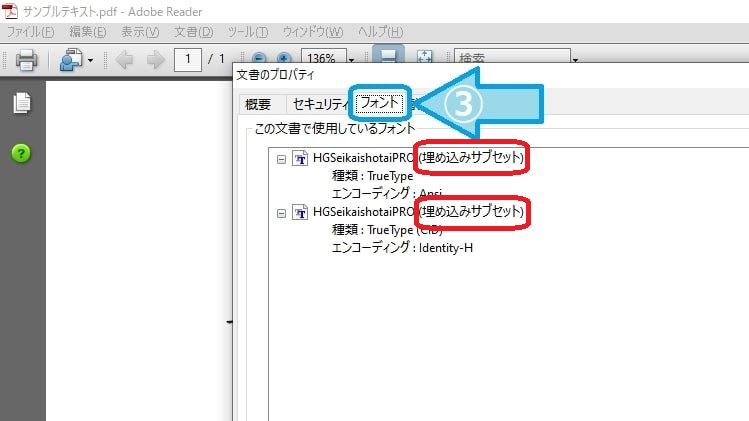
Task: Click the 136% zoom value field
Action: point(323,56)
